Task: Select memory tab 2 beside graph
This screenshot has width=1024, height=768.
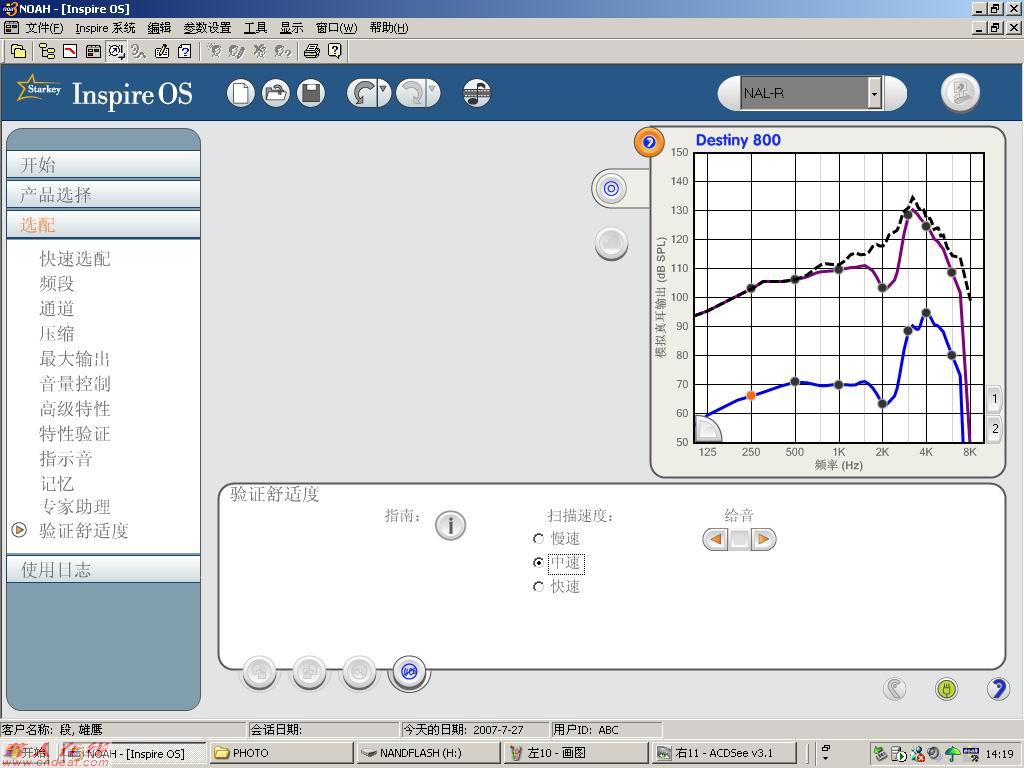Action: [x=994, y=429]
